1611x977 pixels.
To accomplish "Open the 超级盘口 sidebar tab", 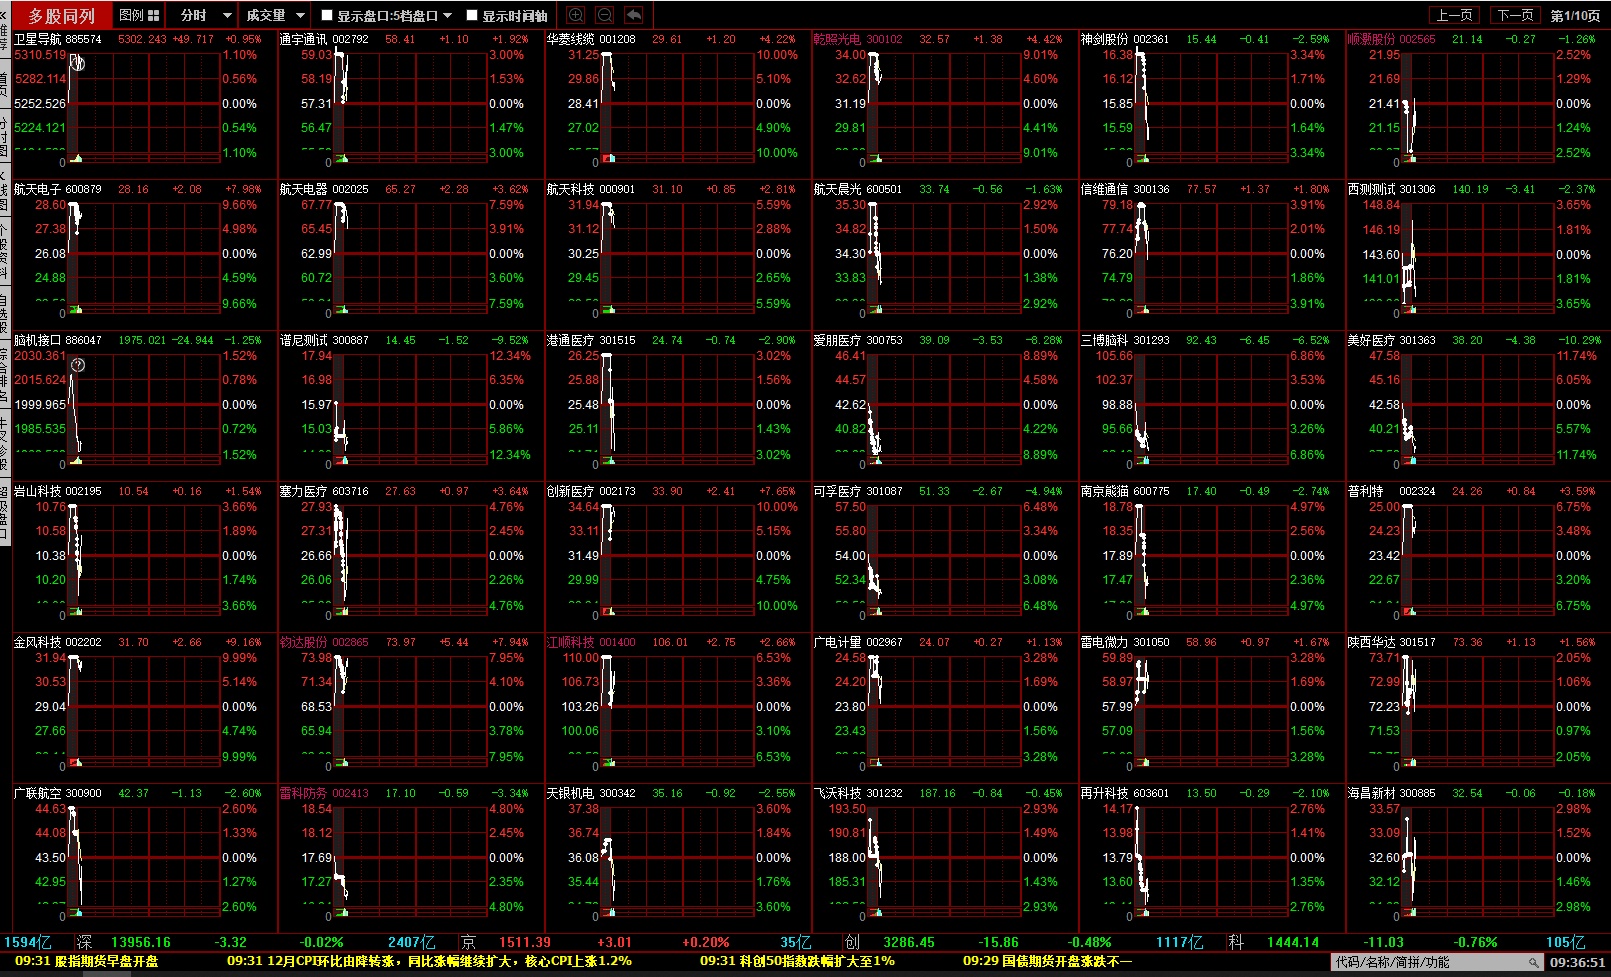I will [5, 513].
